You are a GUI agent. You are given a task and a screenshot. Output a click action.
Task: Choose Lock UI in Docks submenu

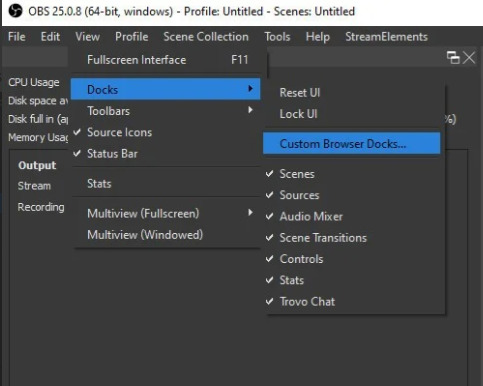(352, 114)
